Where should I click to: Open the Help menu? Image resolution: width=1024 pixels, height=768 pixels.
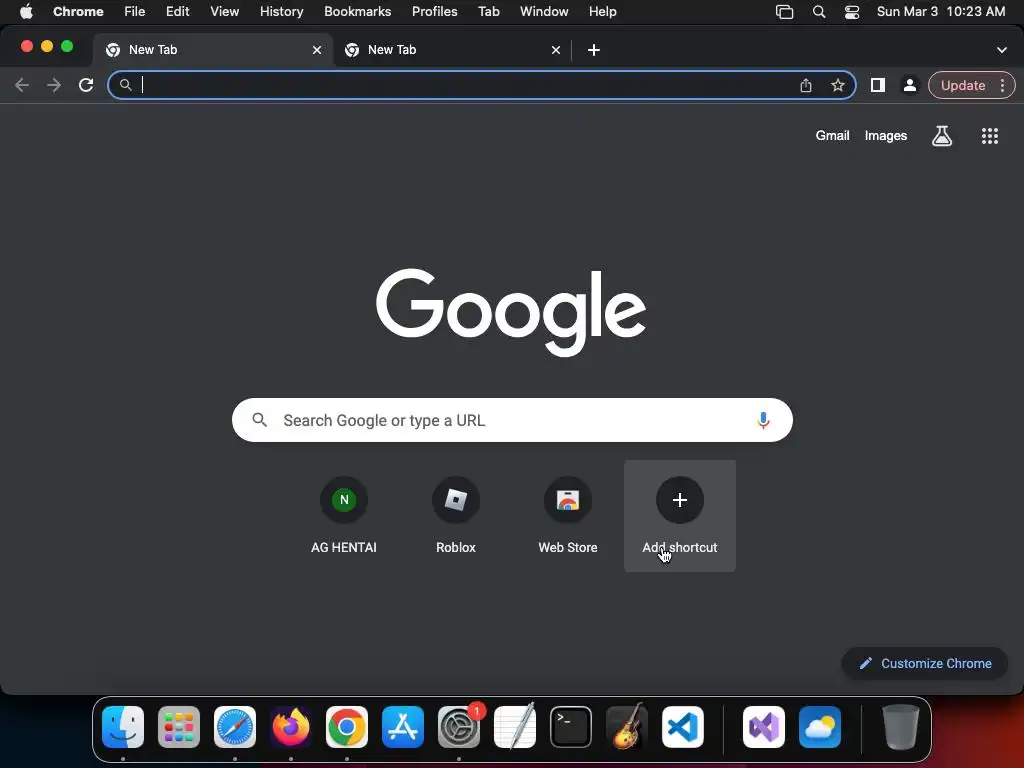603,12
